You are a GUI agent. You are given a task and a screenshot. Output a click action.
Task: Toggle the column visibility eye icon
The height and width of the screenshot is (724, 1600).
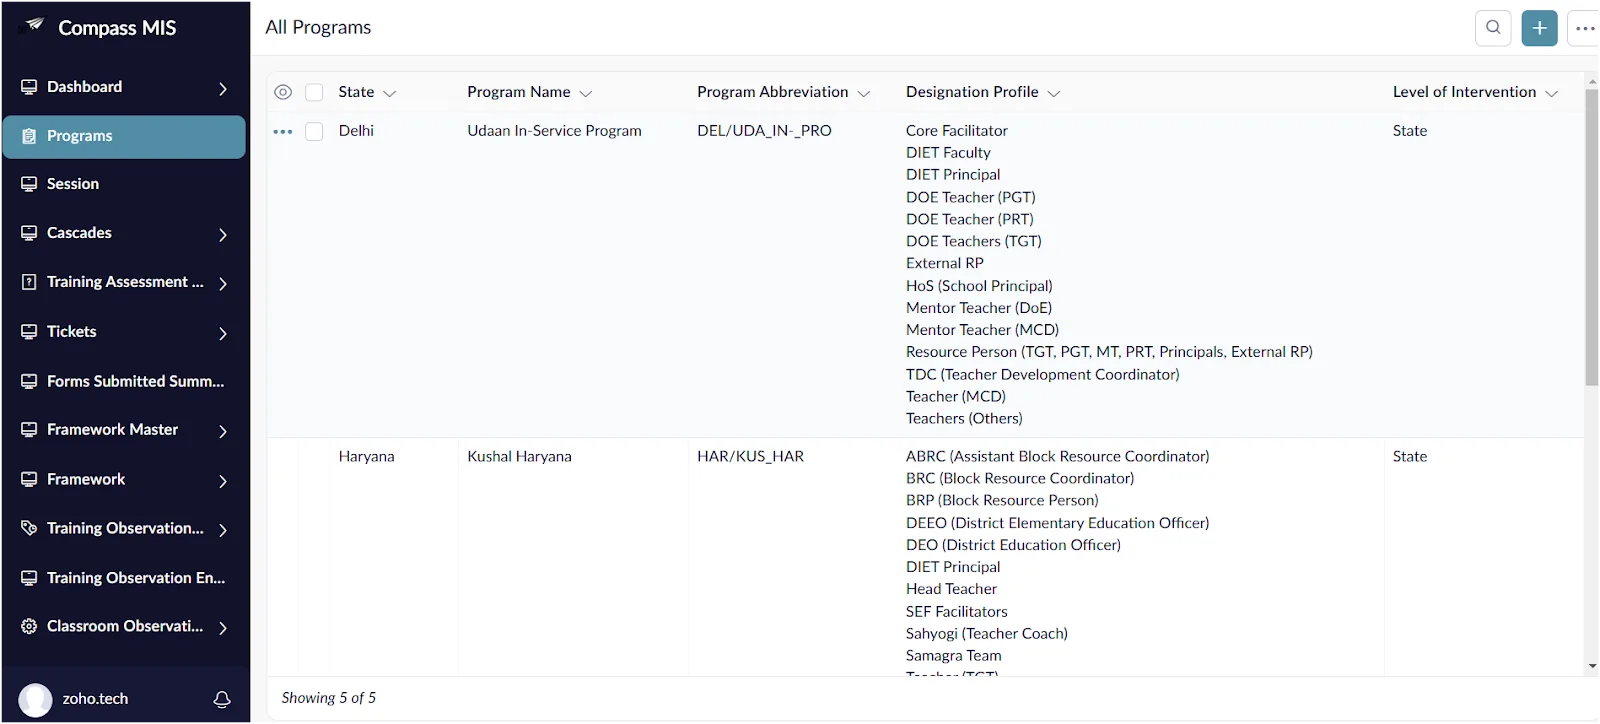pyautogui.click(x=283, y=92)
